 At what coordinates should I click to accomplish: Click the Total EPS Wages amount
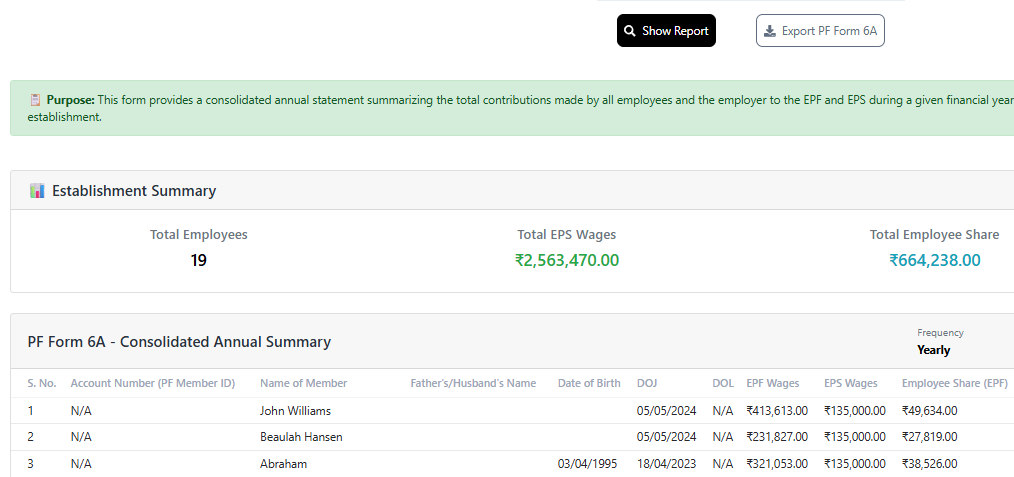point(566,260)
